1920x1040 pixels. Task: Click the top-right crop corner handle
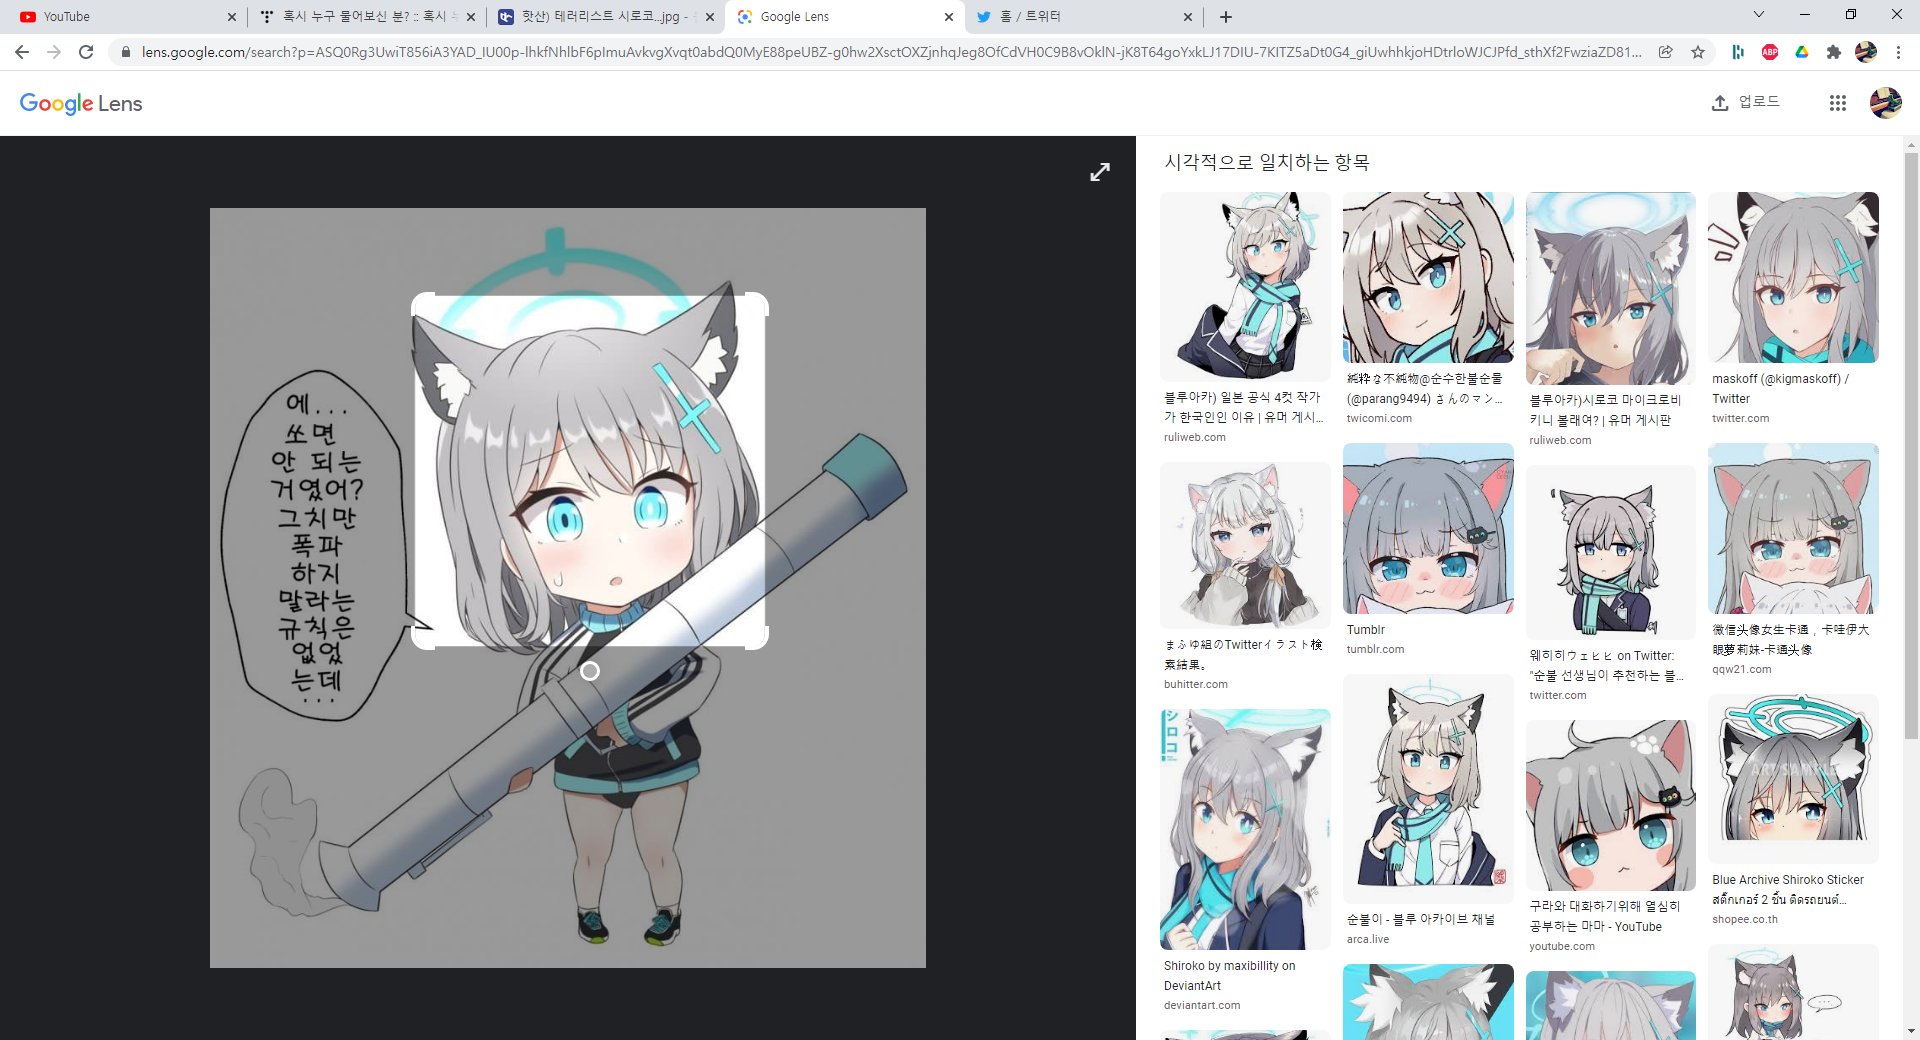[755, 306]
